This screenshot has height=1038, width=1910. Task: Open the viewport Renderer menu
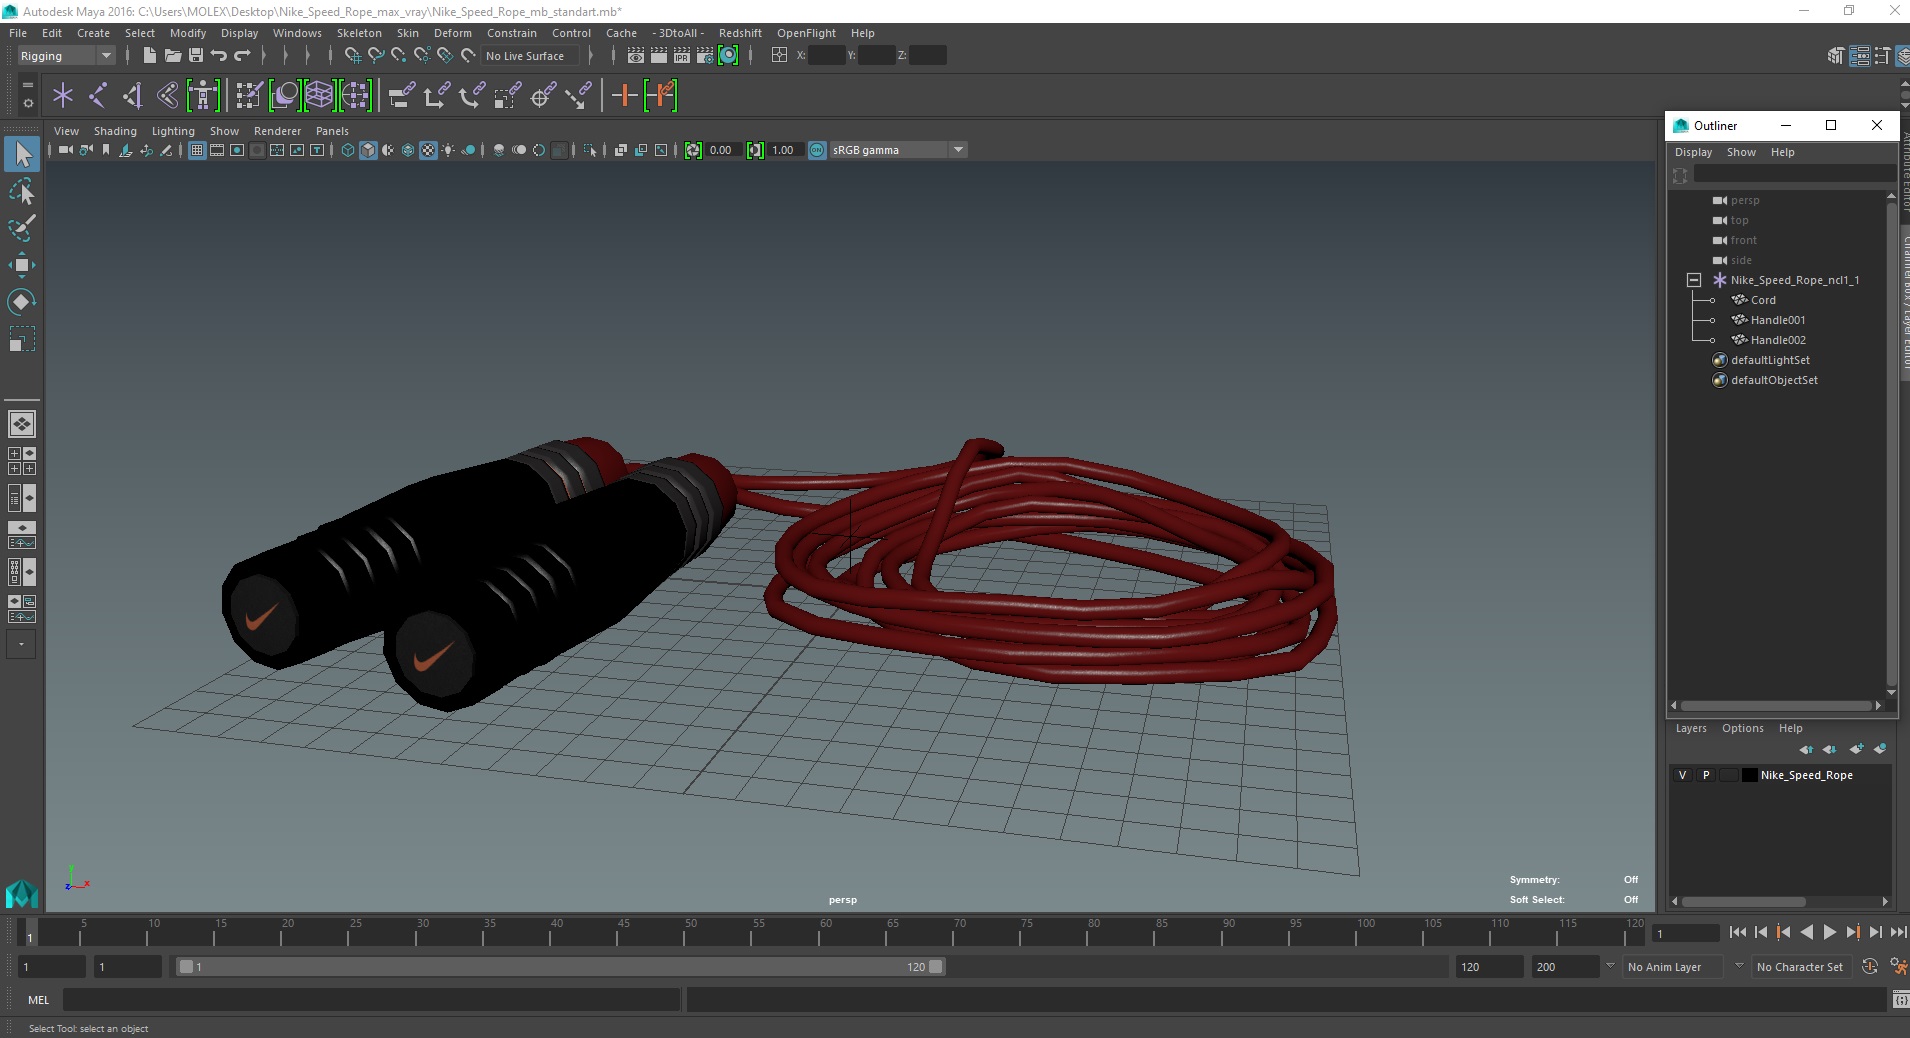(277, 131)
